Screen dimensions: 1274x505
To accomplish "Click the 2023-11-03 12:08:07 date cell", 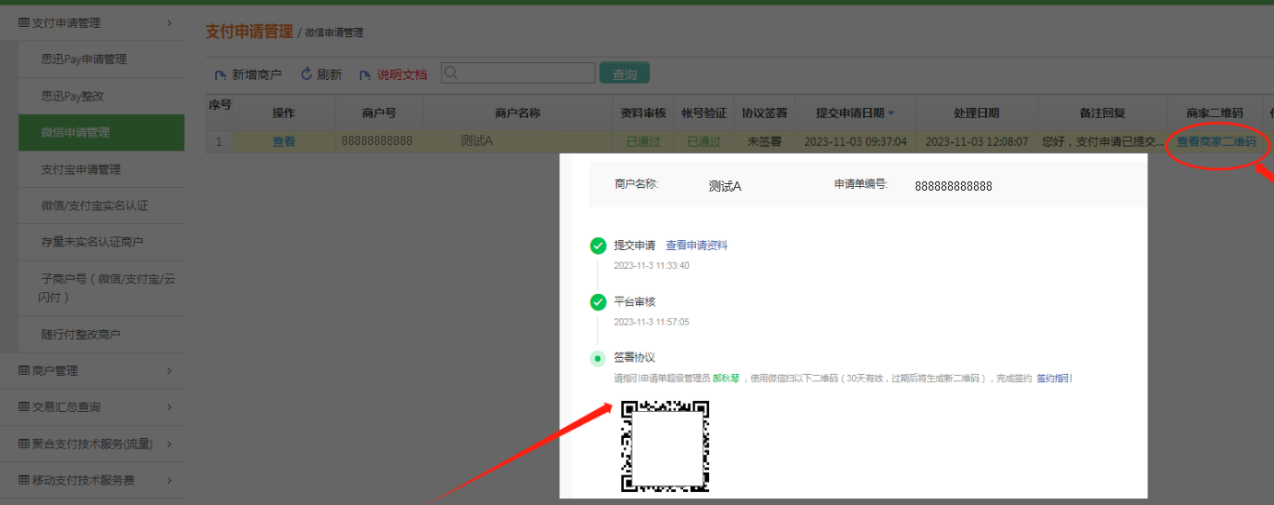I will (976, 142).
